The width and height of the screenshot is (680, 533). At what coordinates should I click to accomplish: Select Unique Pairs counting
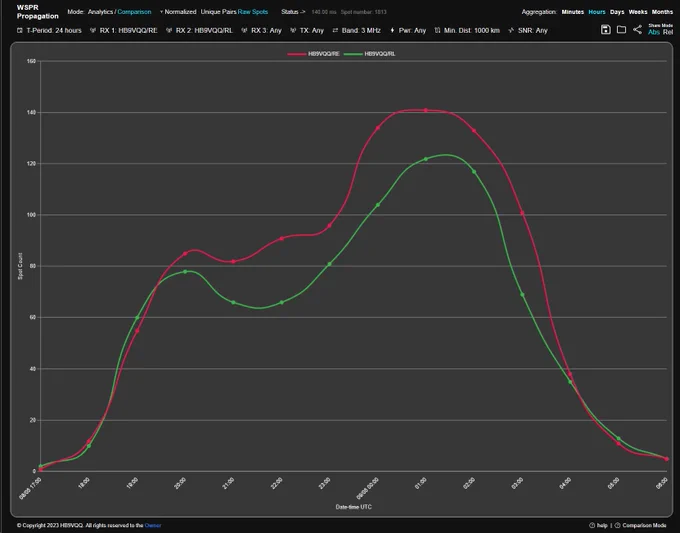pyautogui.click(x=218, y=12)
